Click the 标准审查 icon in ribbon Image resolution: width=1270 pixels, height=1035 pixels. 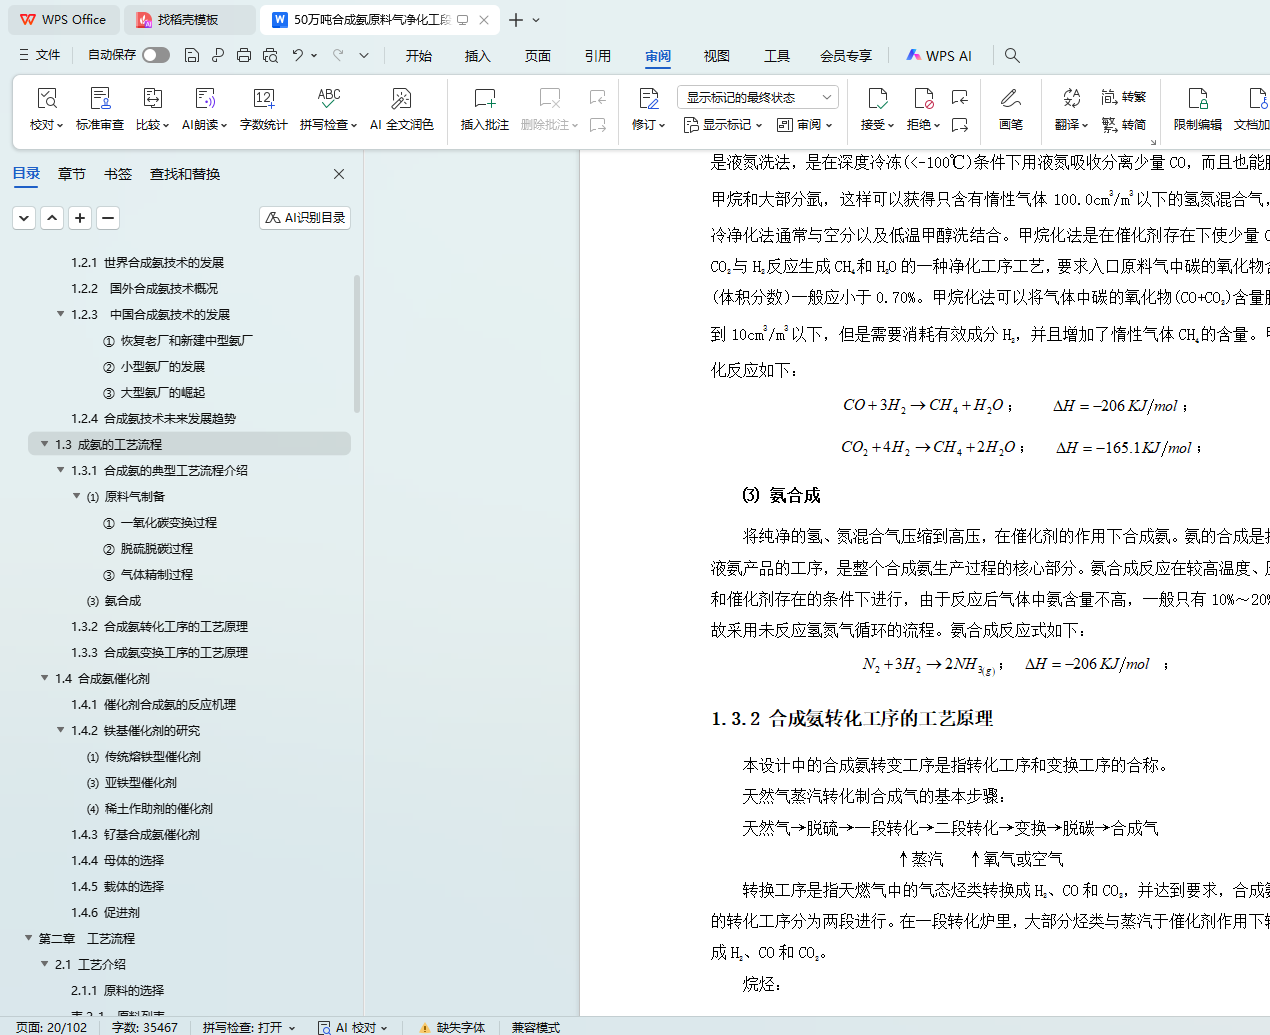click(x=100, y=99)
